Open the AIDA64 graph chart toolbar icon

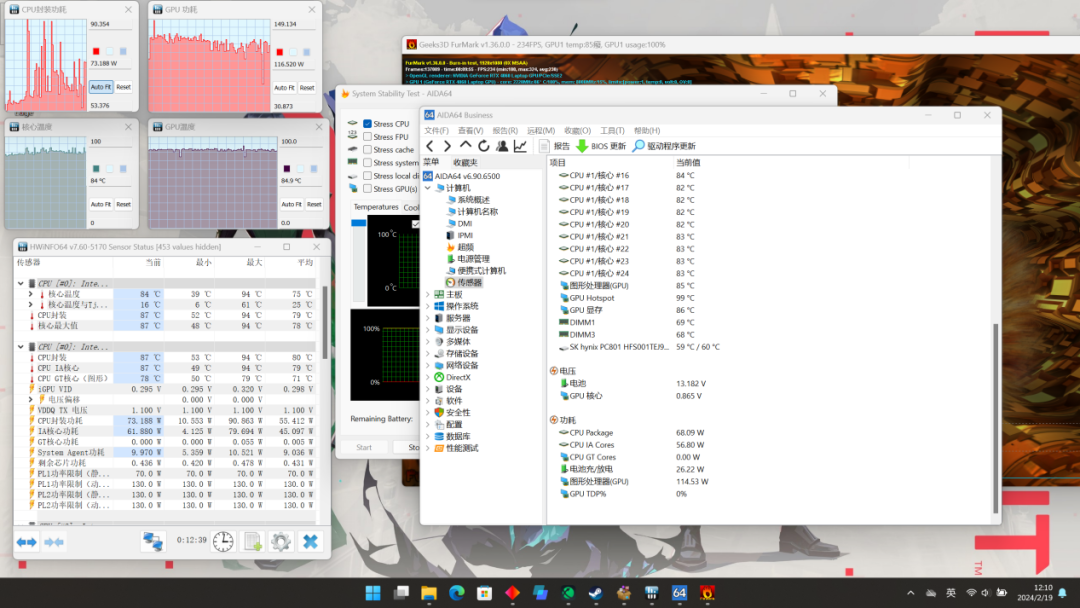click(x=520, y=146)
